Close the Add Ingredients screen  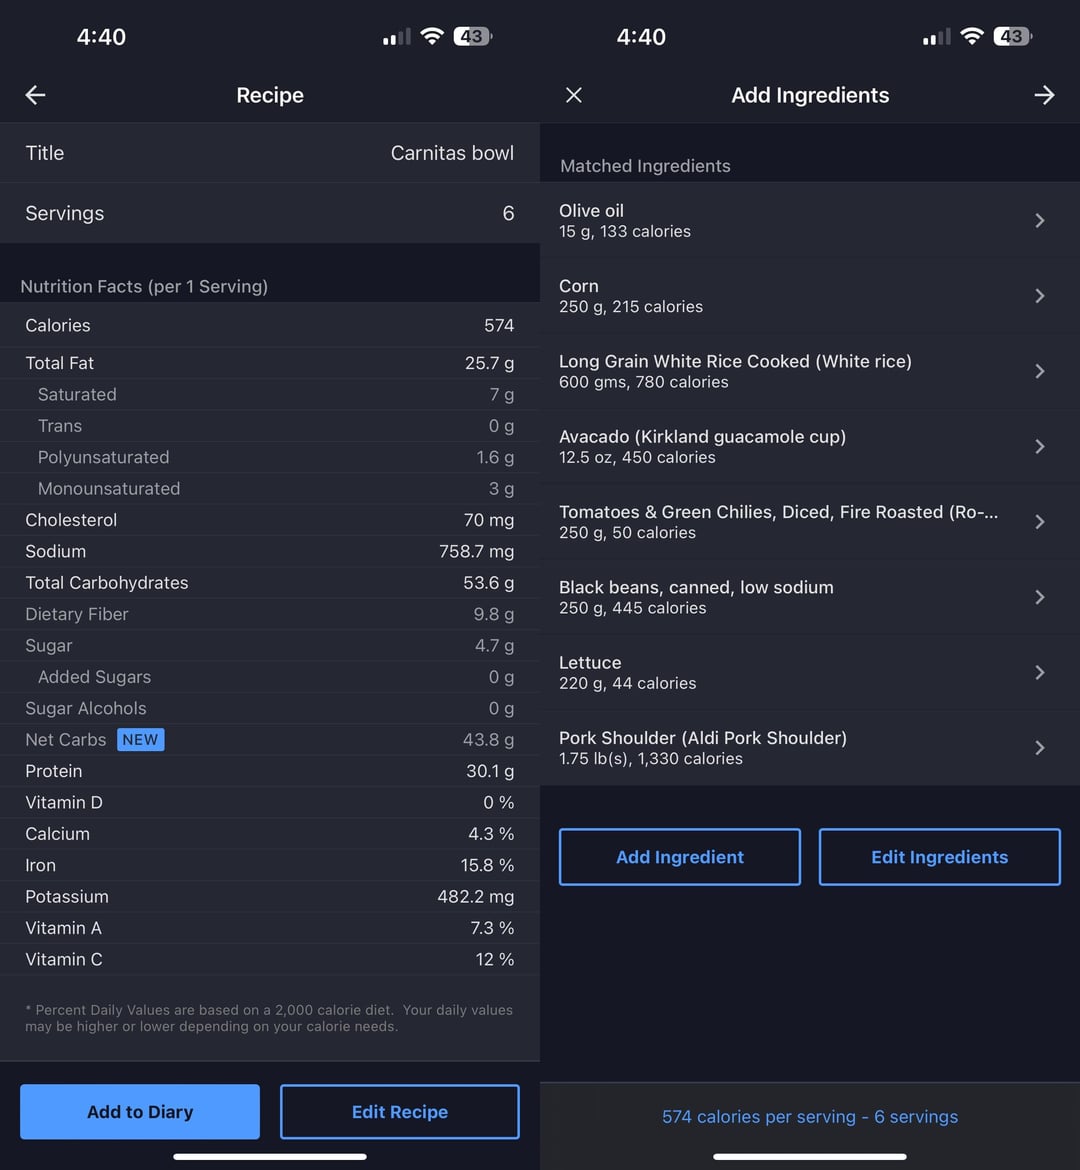point(573,95)
